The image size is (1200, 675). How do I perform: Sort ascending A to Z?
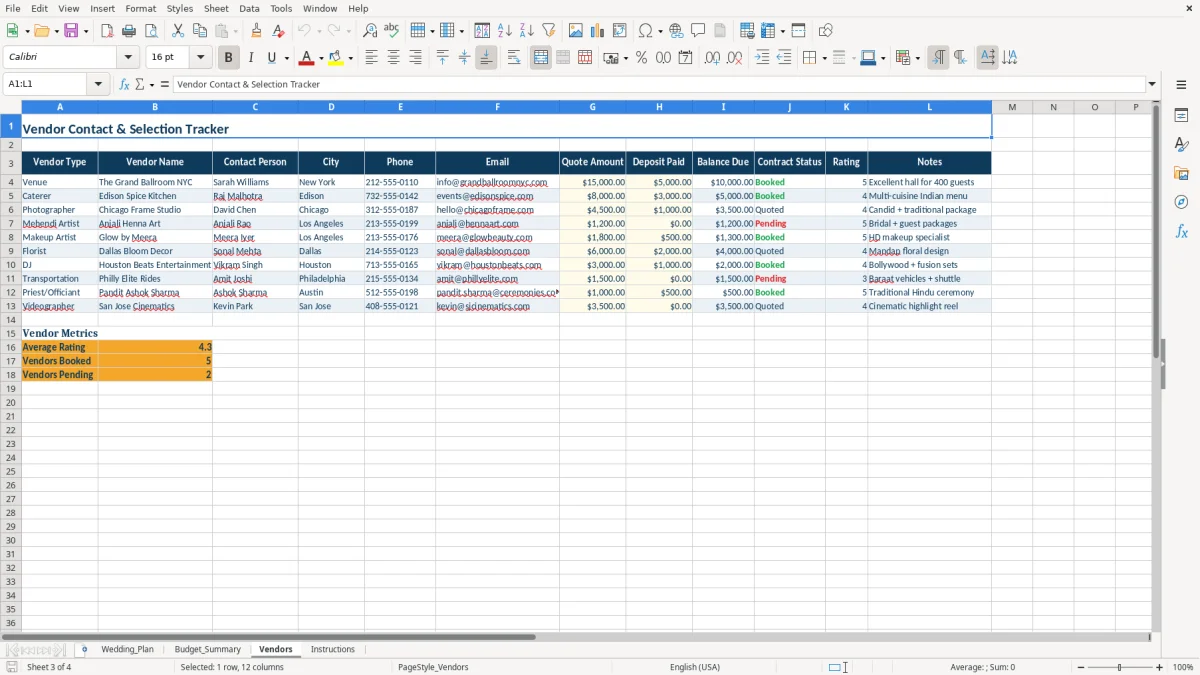click(505, 31)
